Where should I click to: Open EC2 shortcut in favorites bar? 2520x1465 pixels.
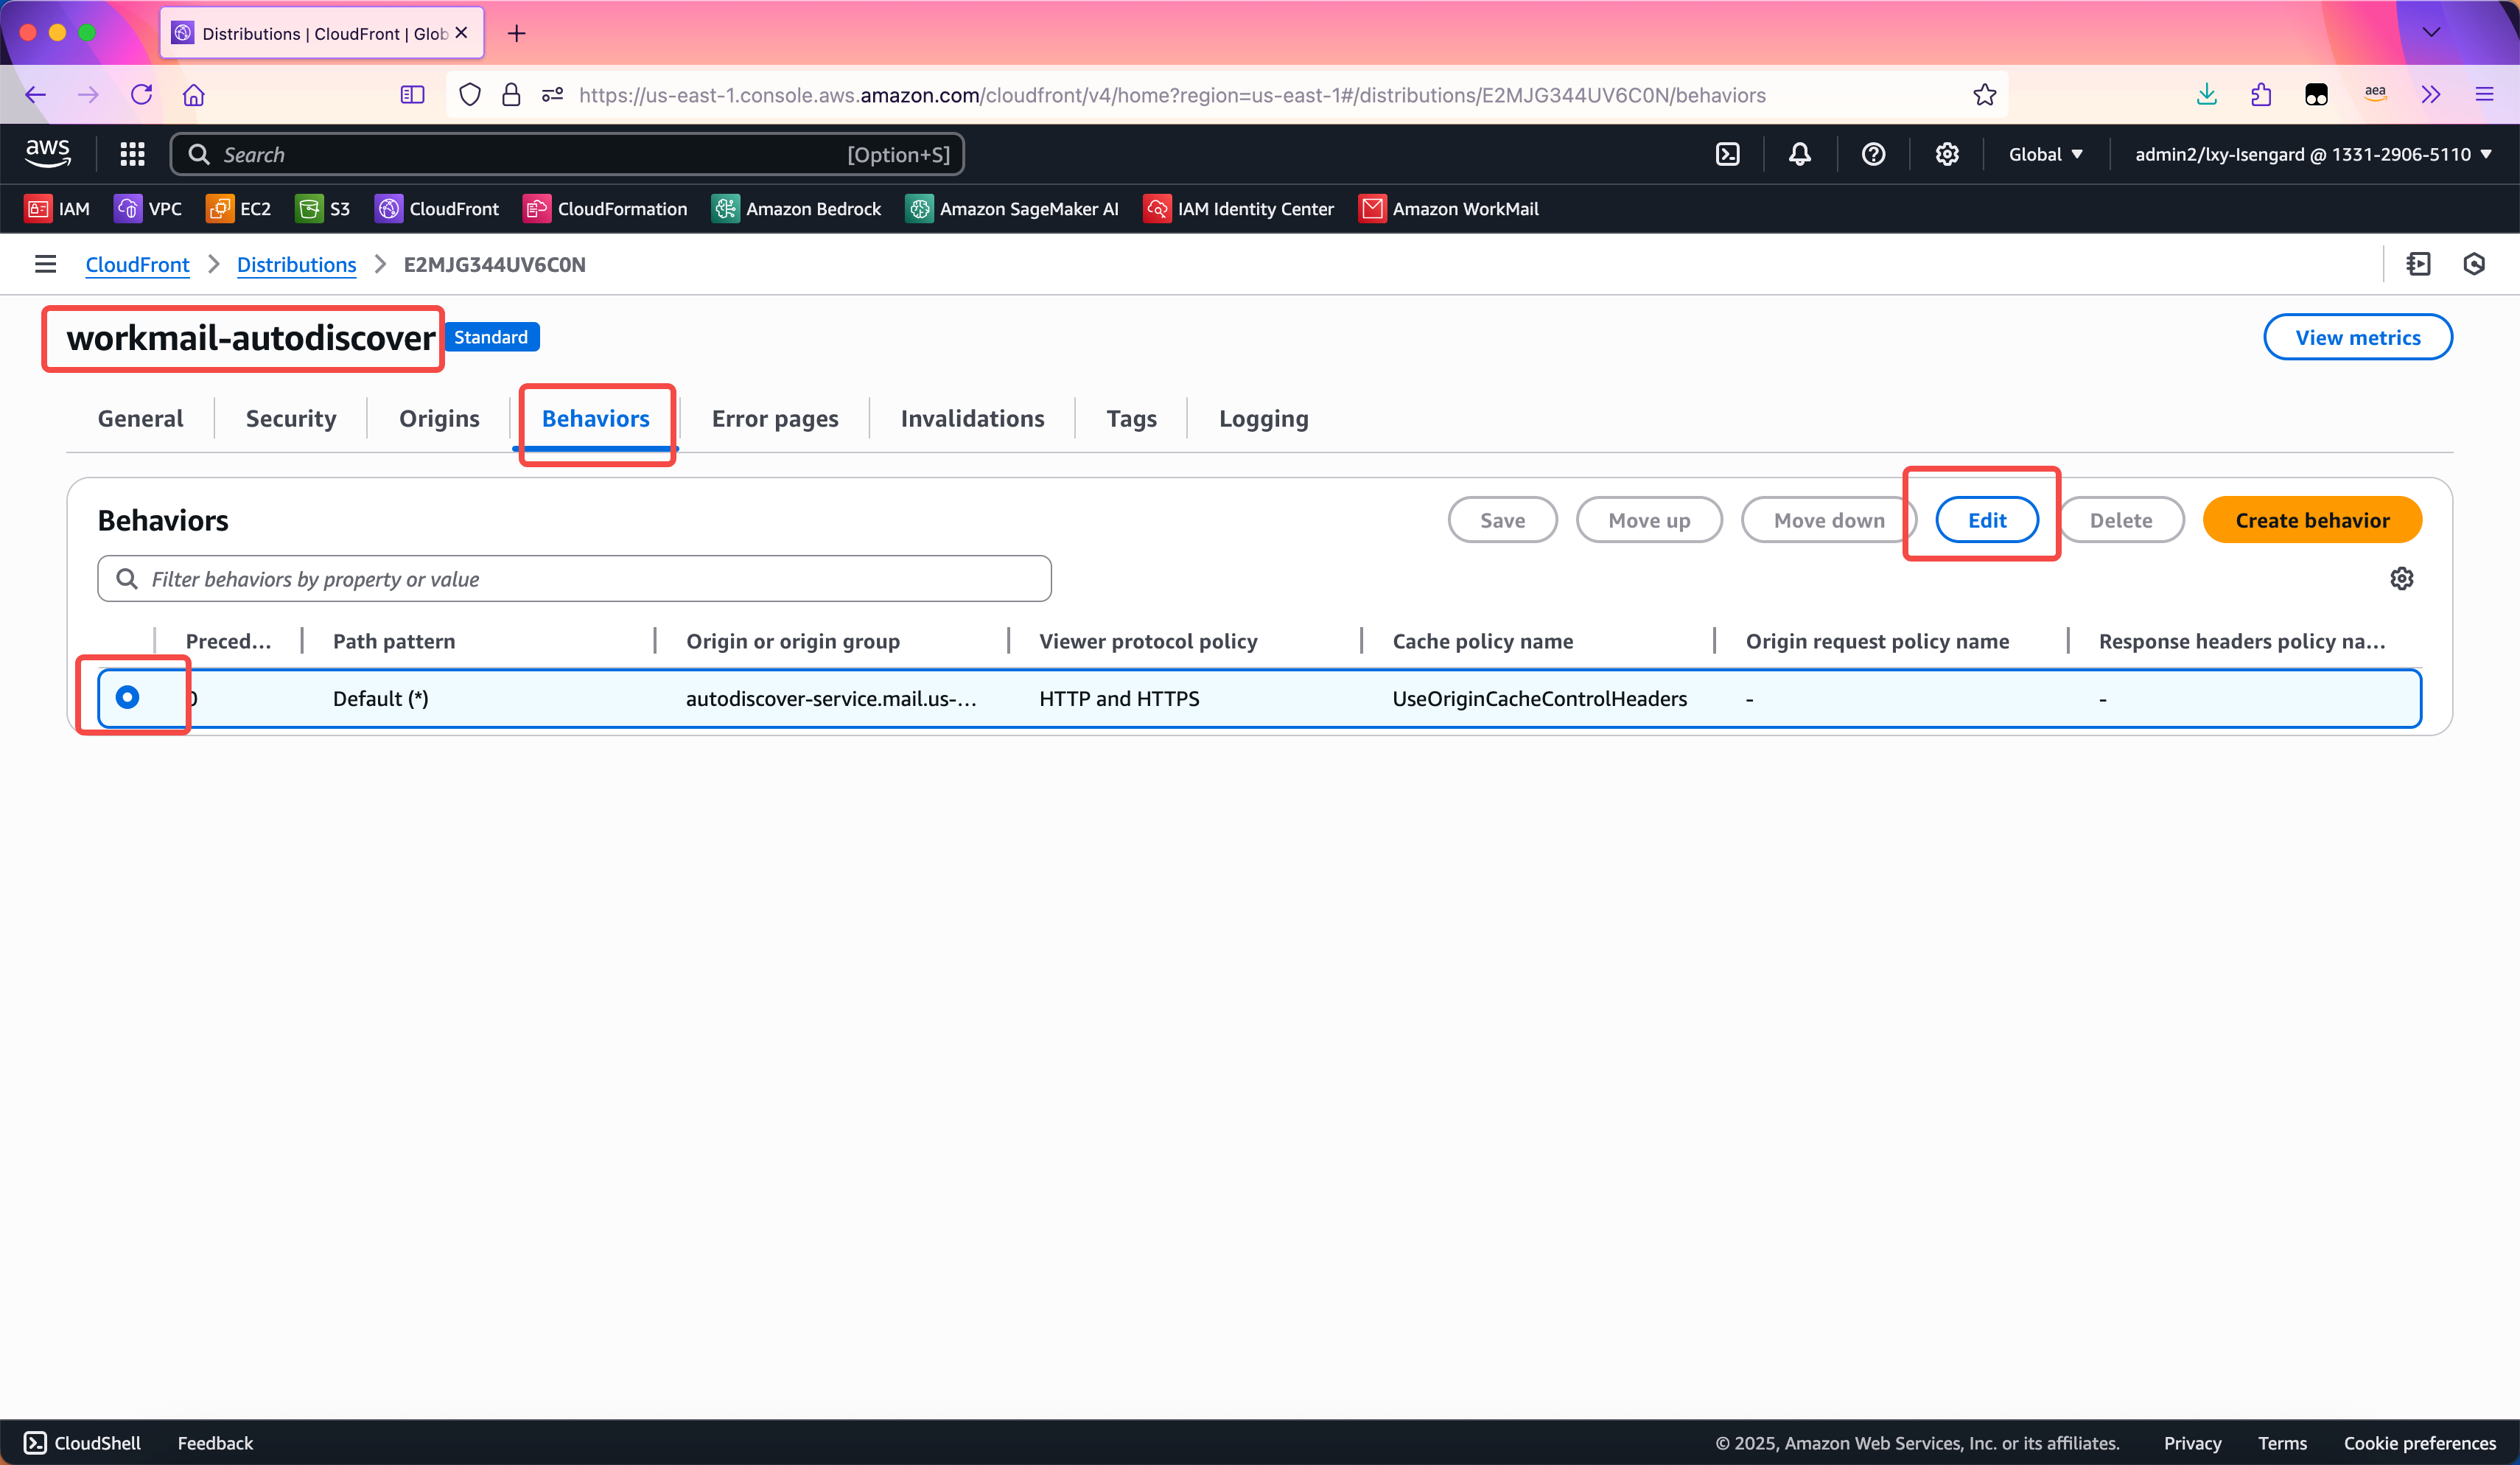click(x=238, y=208)
